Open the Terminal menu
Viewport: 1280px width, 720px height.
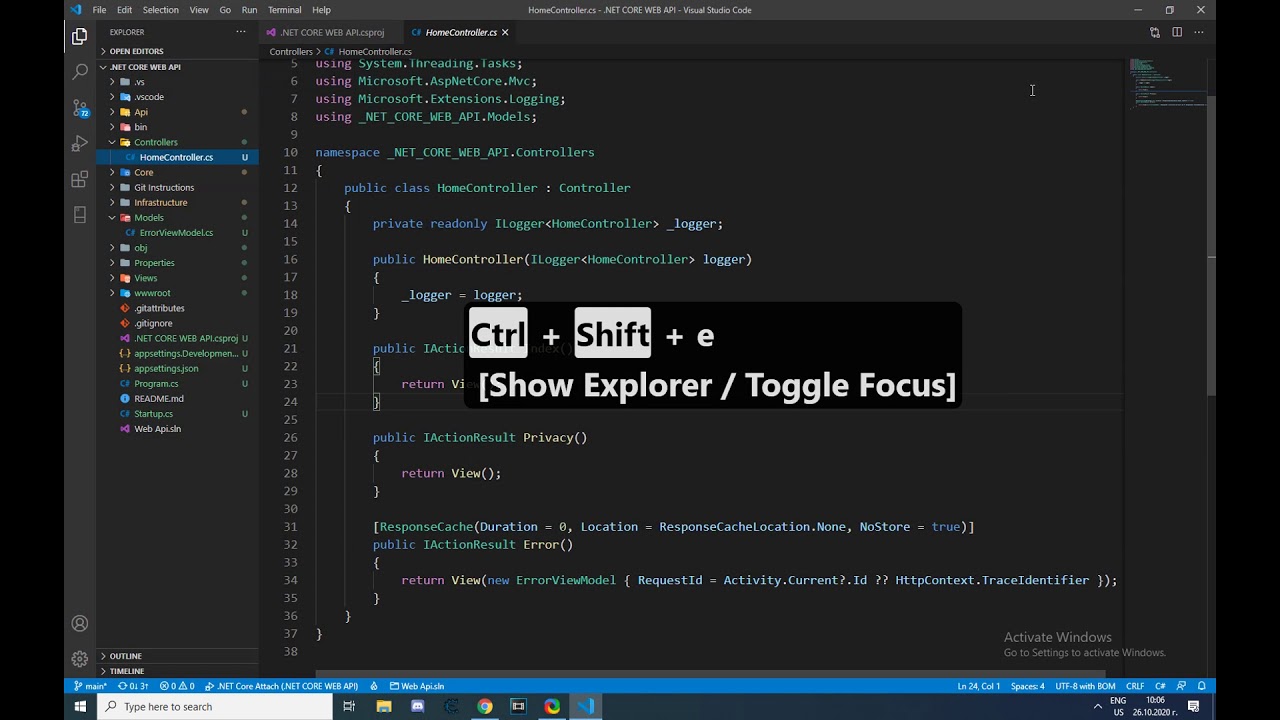click(x=284, y=10)
